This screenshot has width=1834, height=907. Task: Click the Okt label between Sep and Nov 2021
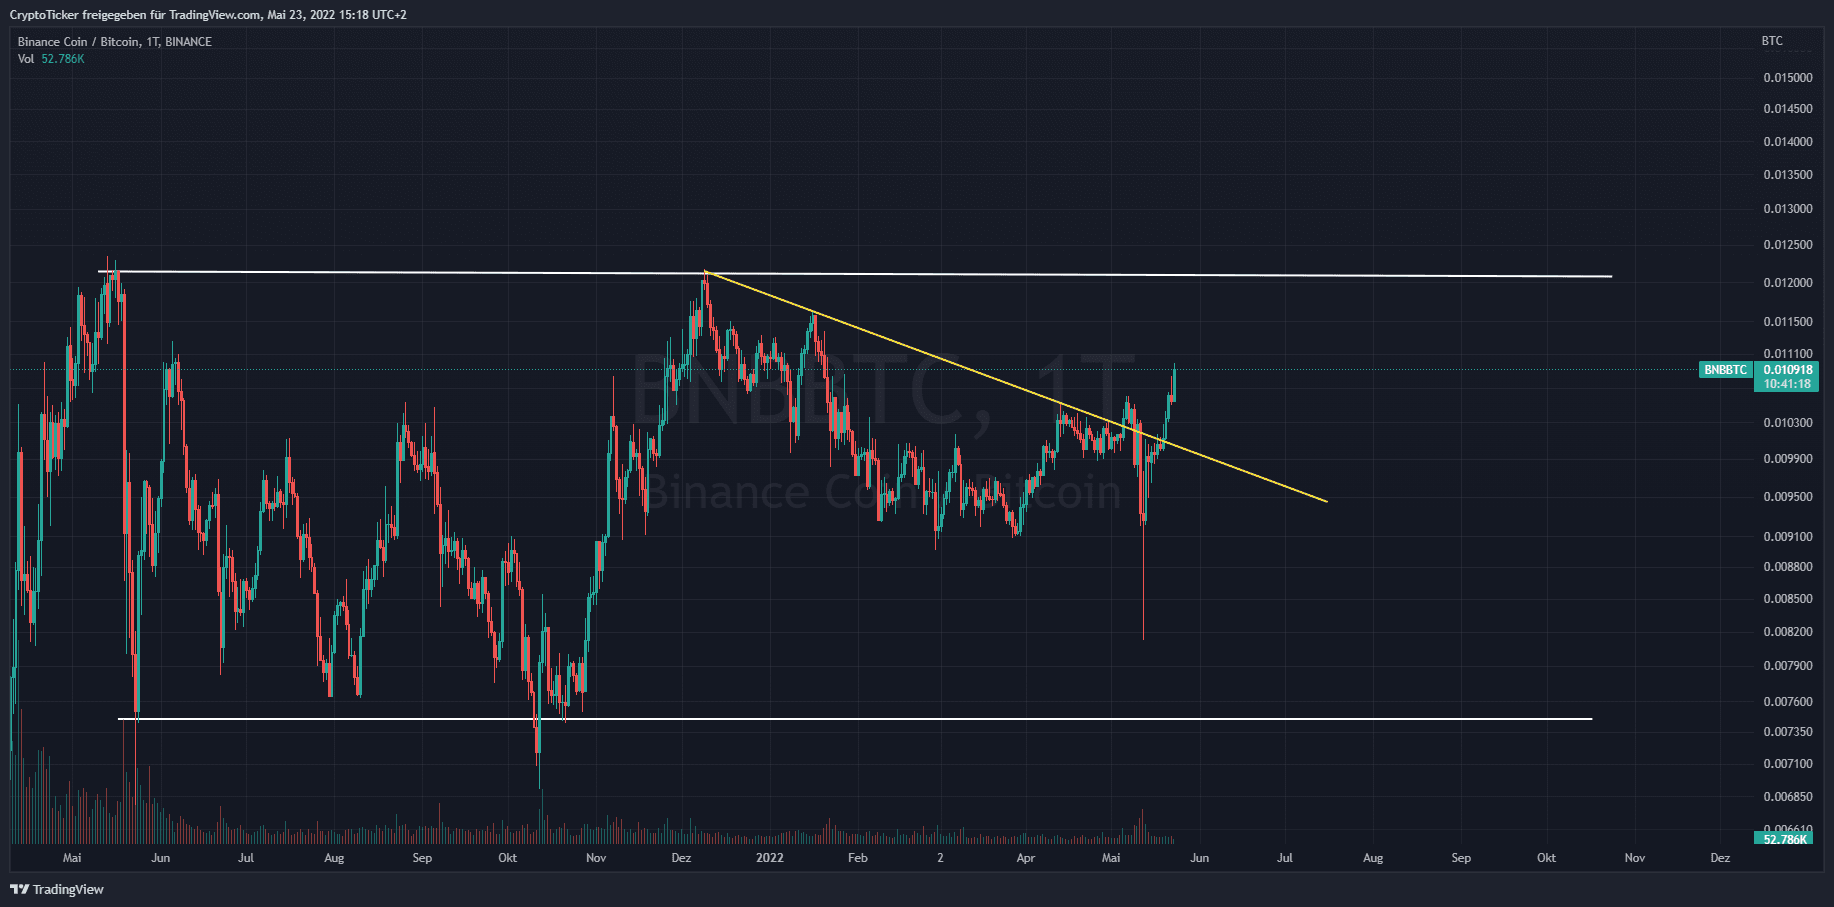[507, 858]
